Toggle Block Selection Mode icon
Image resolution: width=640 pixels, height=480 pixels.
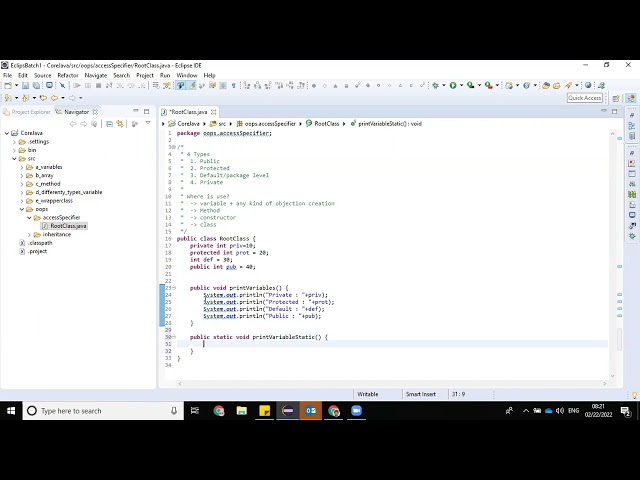[223, 85]
